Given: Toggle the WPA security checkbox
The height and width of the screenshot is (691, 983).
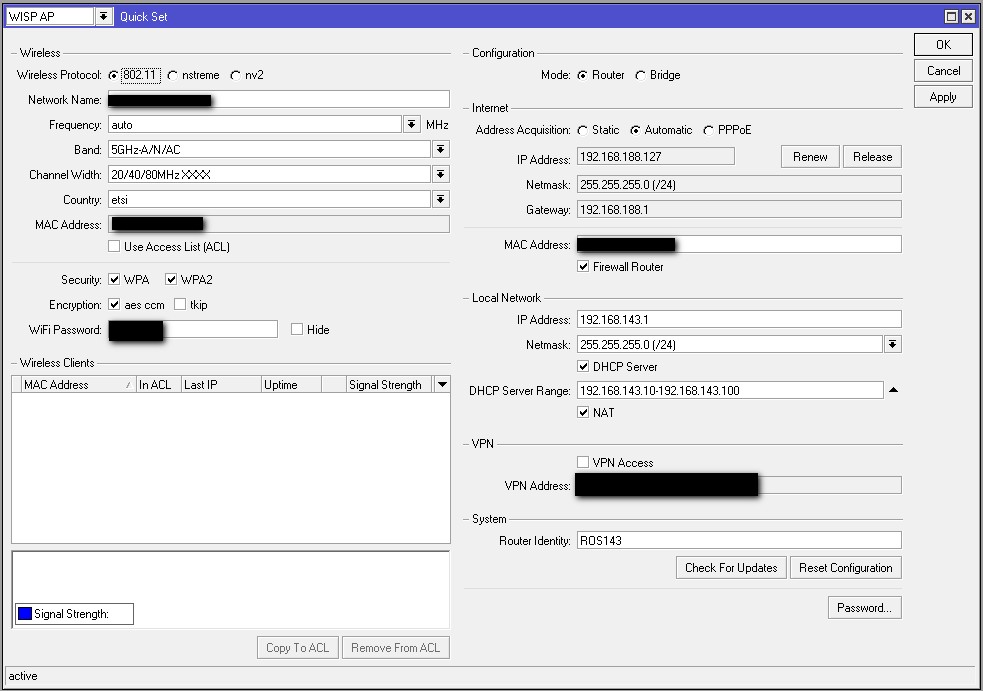Looking at the screenshot, I should click(114, 279).
